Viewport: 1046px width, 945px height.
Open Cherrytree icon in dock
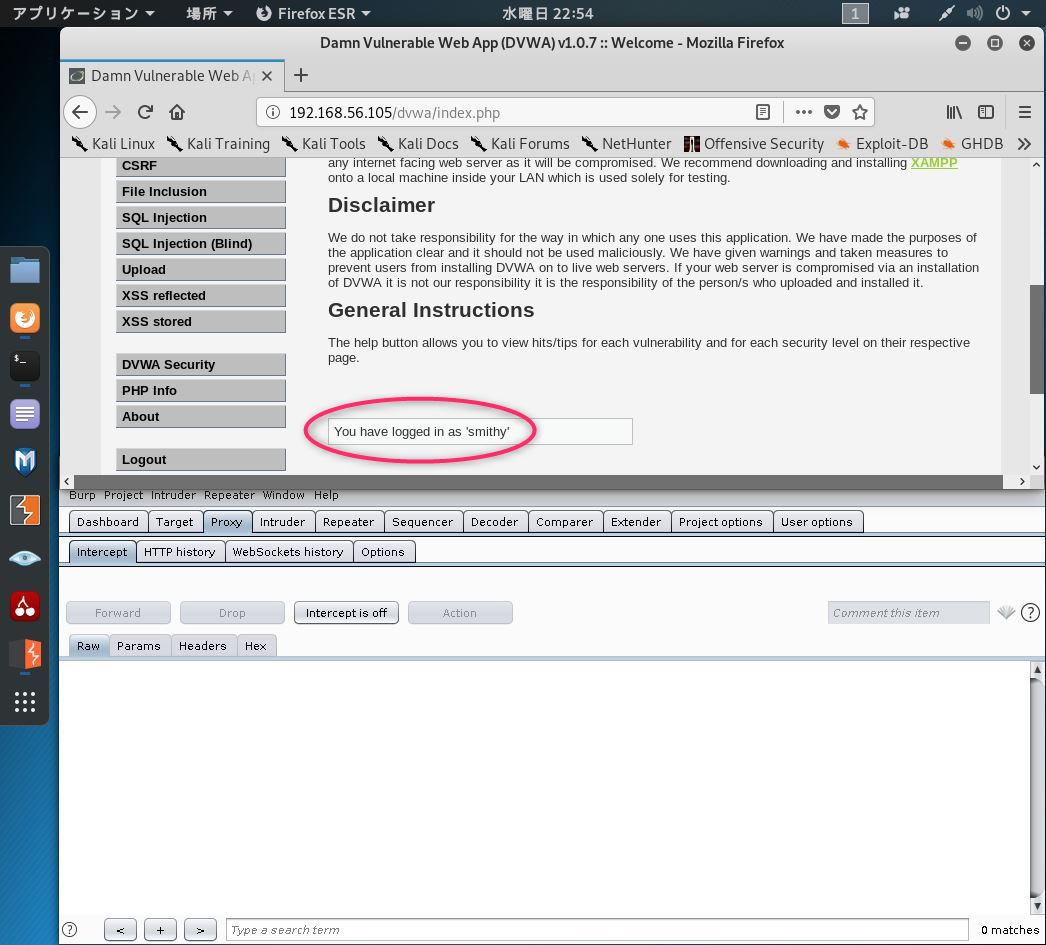point(25,606)
